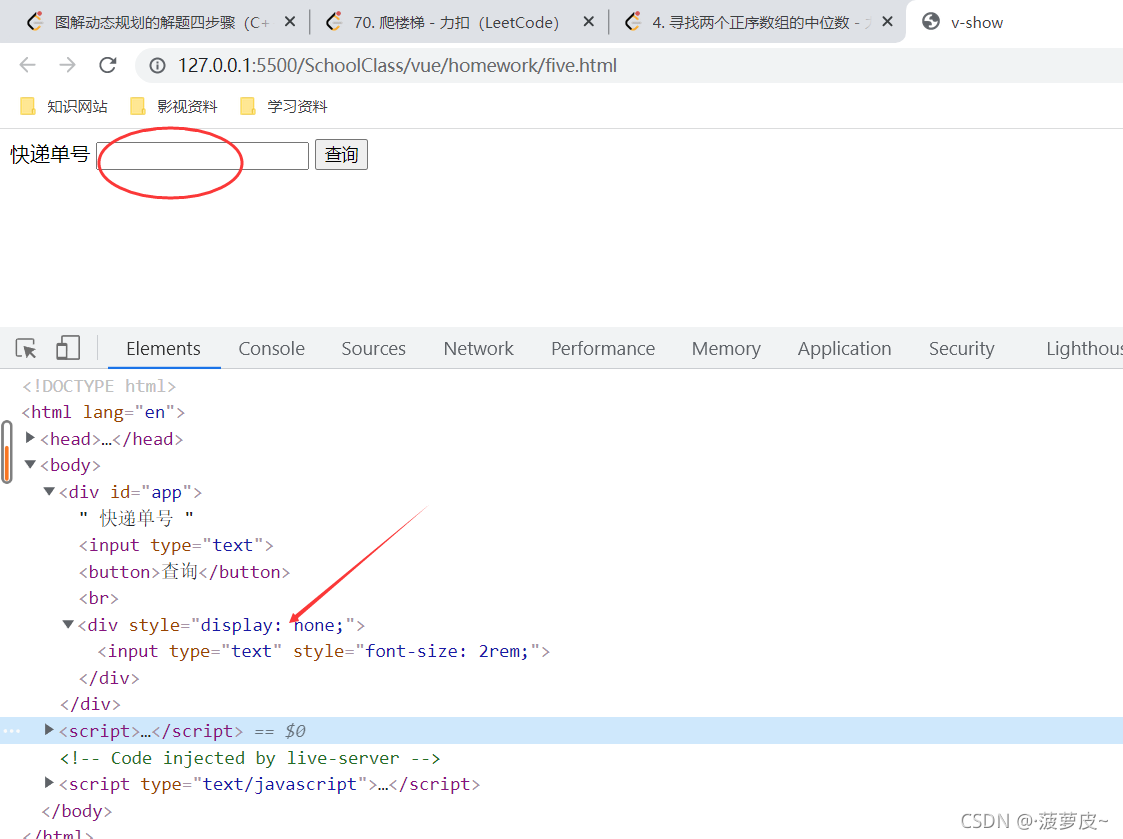
Task: Collapse the div style="display: none;" node
Action: 68,624
